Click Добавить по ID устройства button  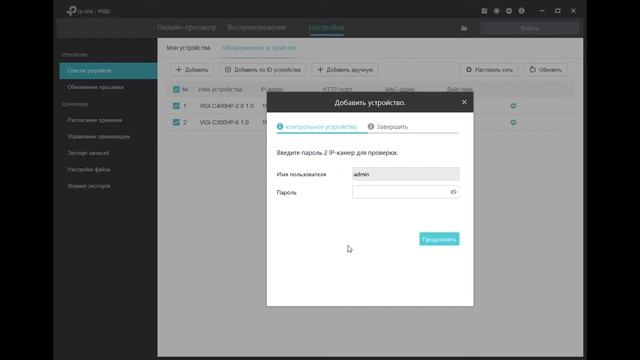tap(263, 70)
